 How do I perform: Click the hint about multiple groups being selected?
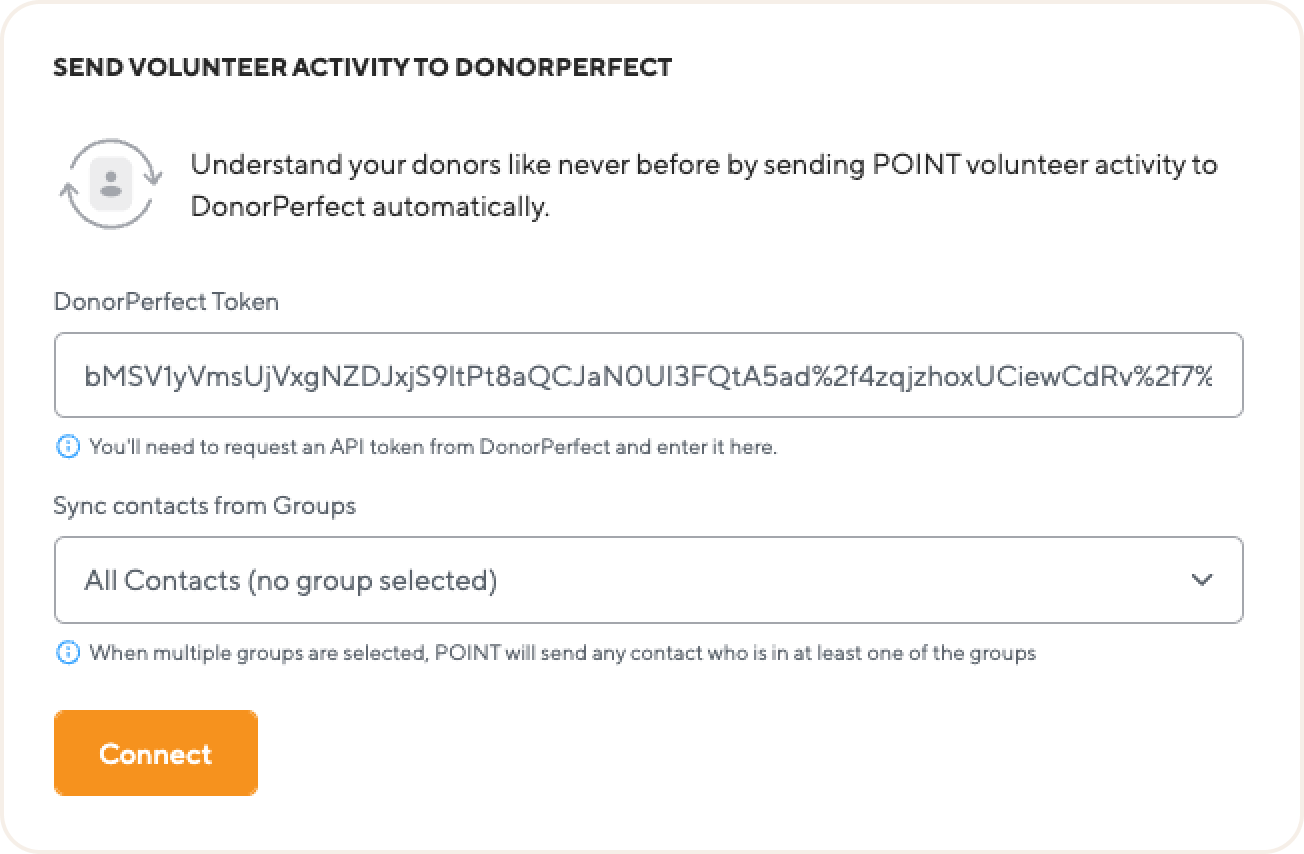562,653
